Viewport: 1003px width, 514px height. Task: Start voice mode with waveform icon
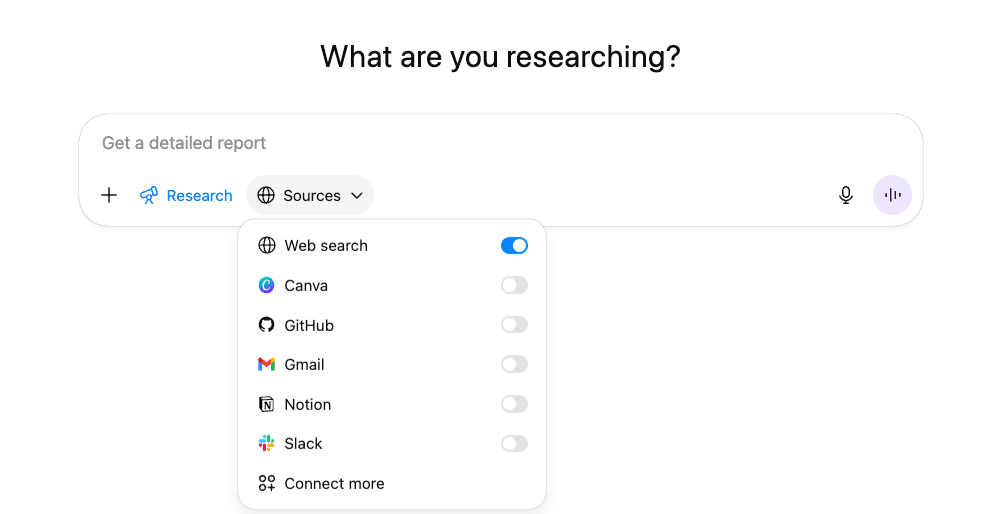892,195
